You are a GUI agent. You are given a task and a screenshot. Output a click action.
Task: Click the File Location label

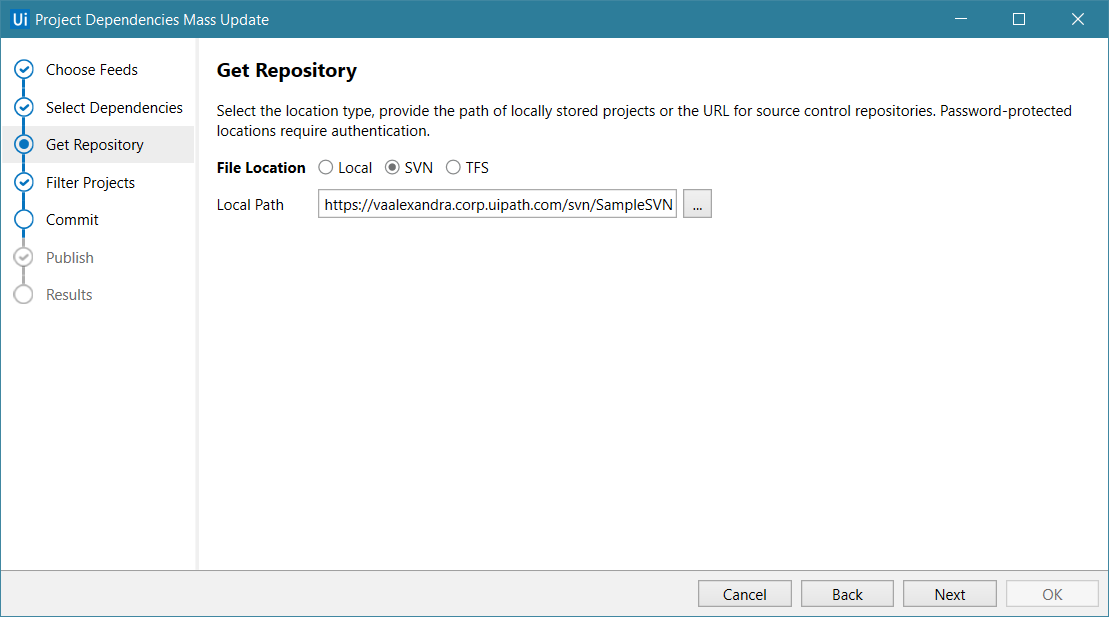pos(261,168)
